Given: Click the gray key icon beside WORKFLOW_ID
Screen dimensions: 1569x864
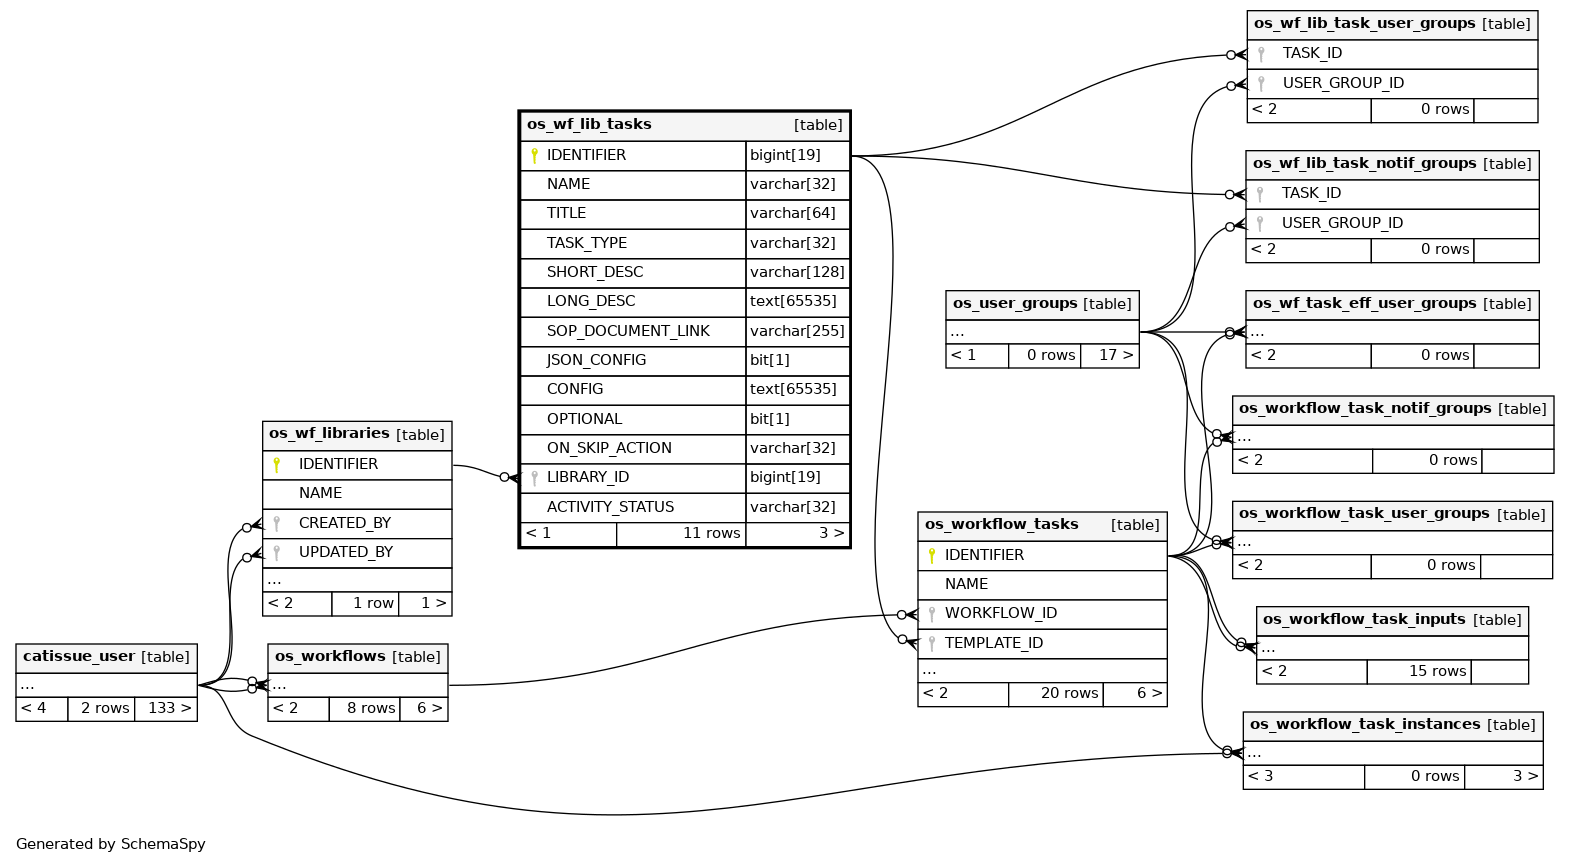Looking at the screenshot, I should tap(932, 614).
